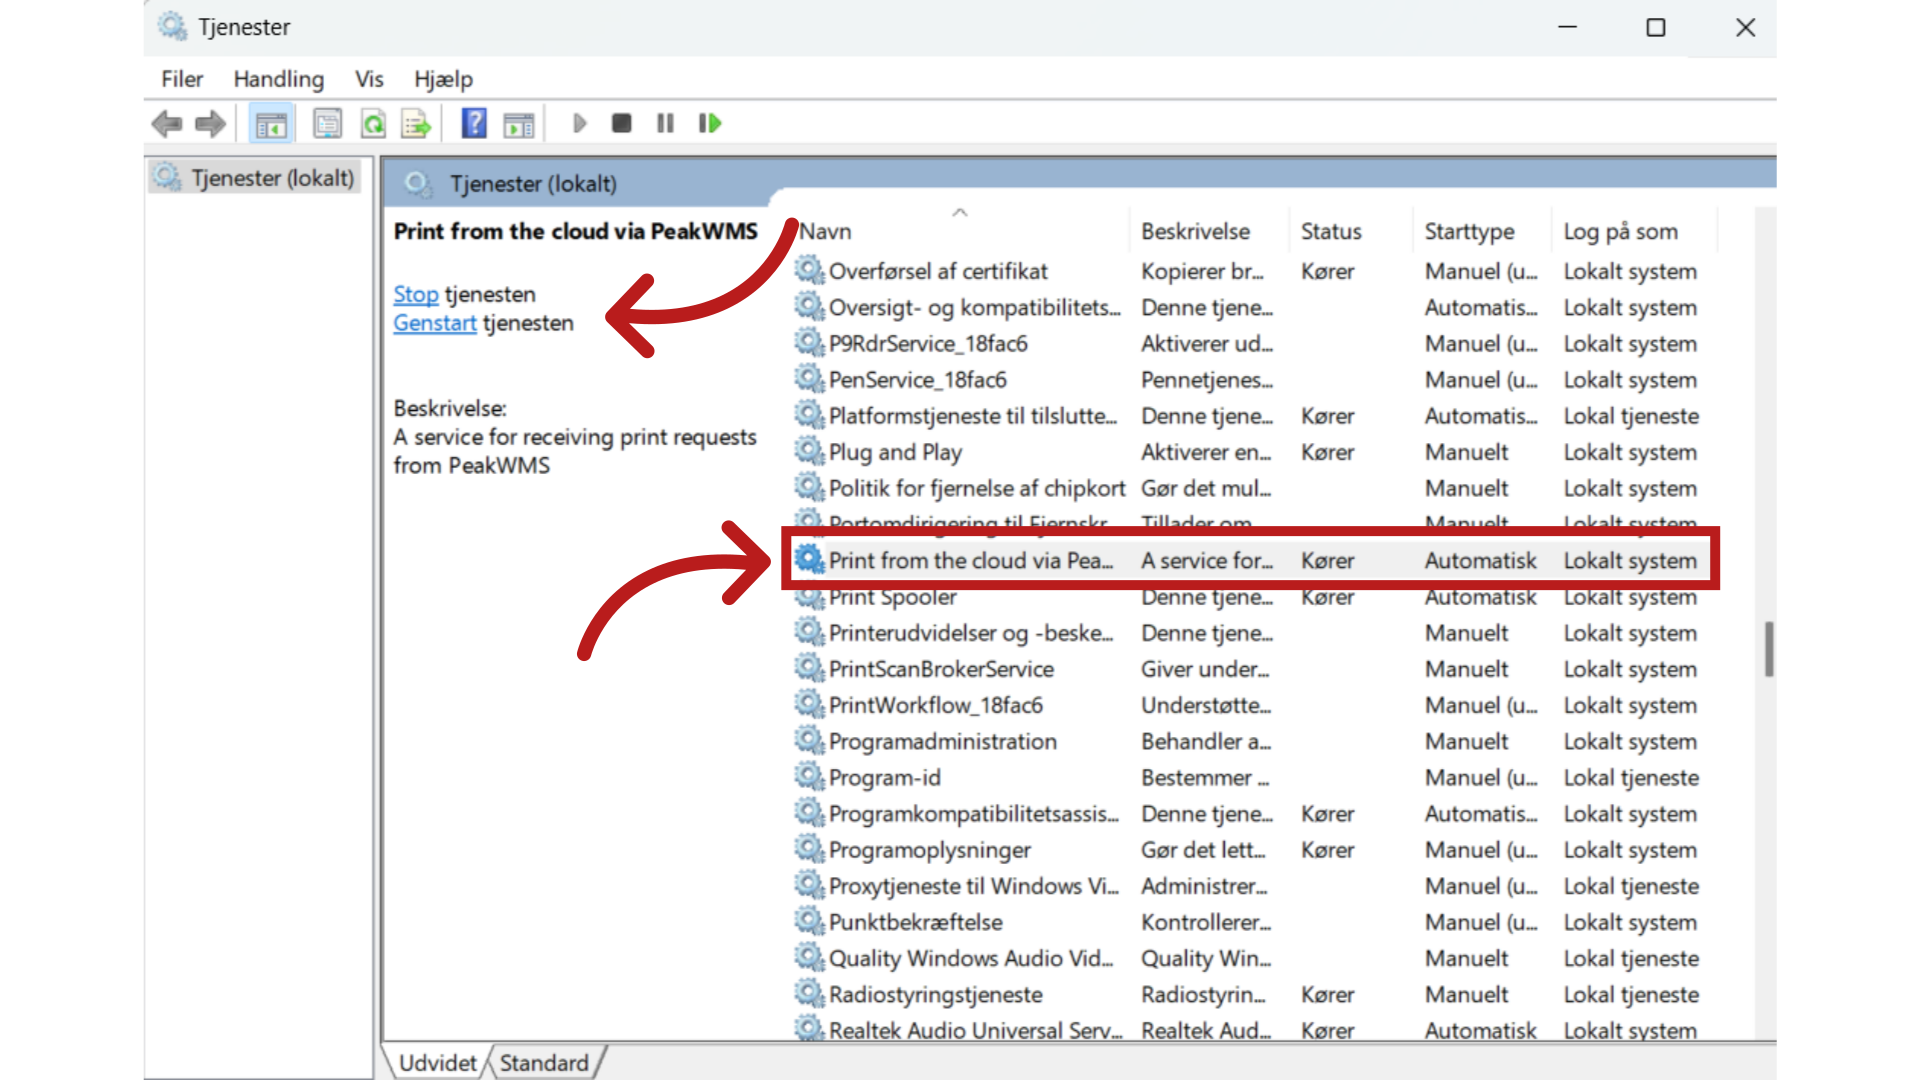Click gear icon beside Plug and Play
Screen dimensions: 1920x1080
coord(808,451)
